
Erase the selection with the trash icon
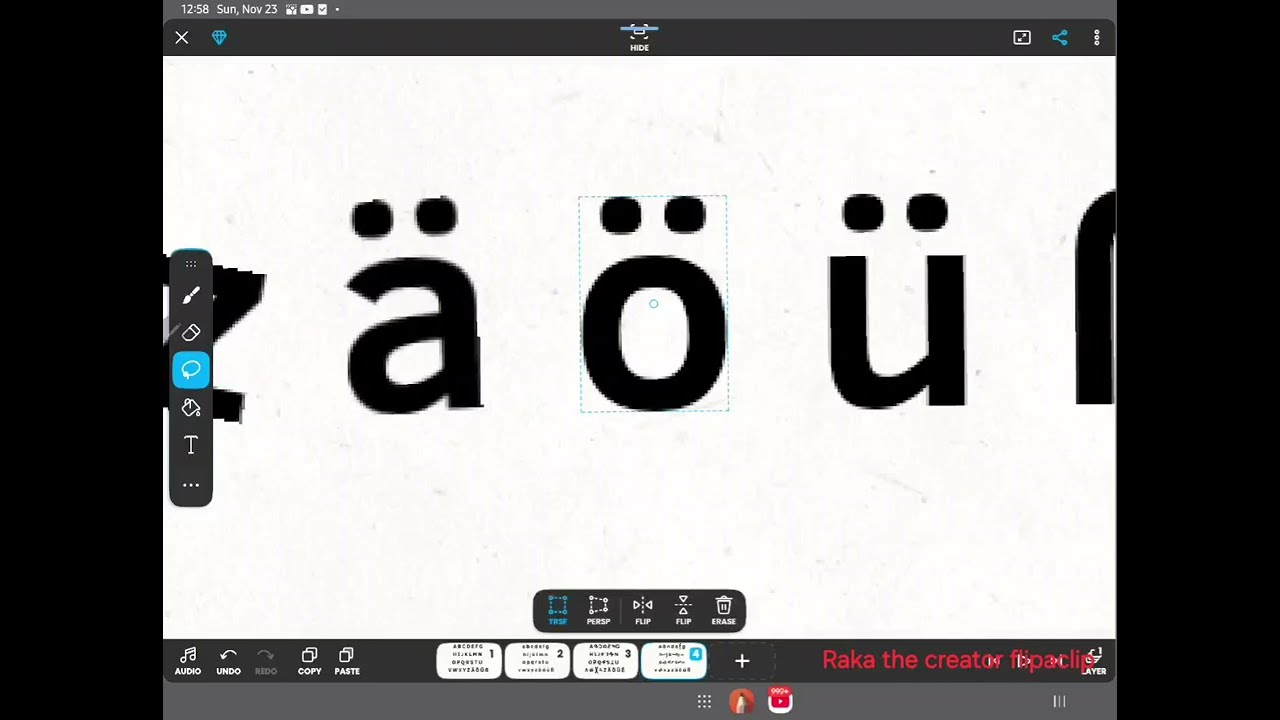(x=724, y=611)
